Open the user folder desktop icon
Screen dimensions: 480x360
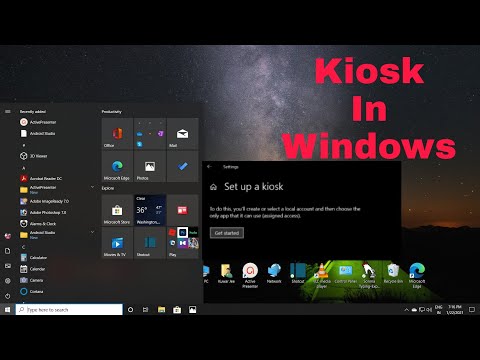pos(226,273)
